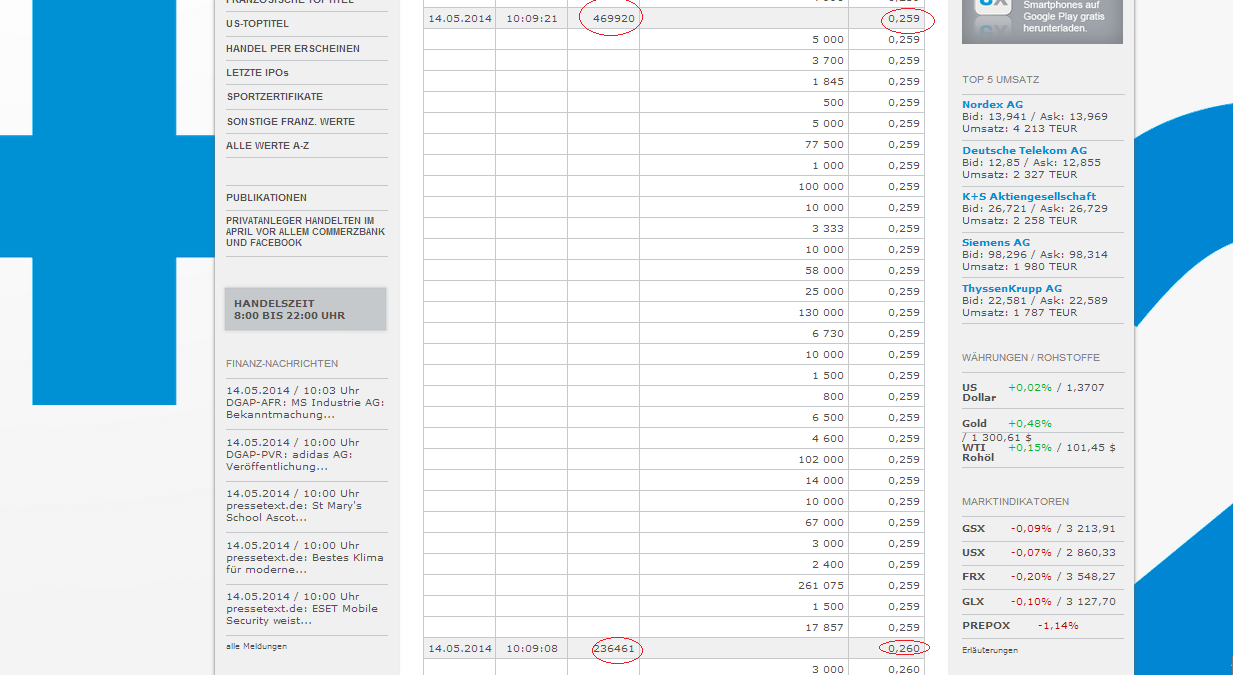Open pressetext Bestes Klima für moderne news

305,557
